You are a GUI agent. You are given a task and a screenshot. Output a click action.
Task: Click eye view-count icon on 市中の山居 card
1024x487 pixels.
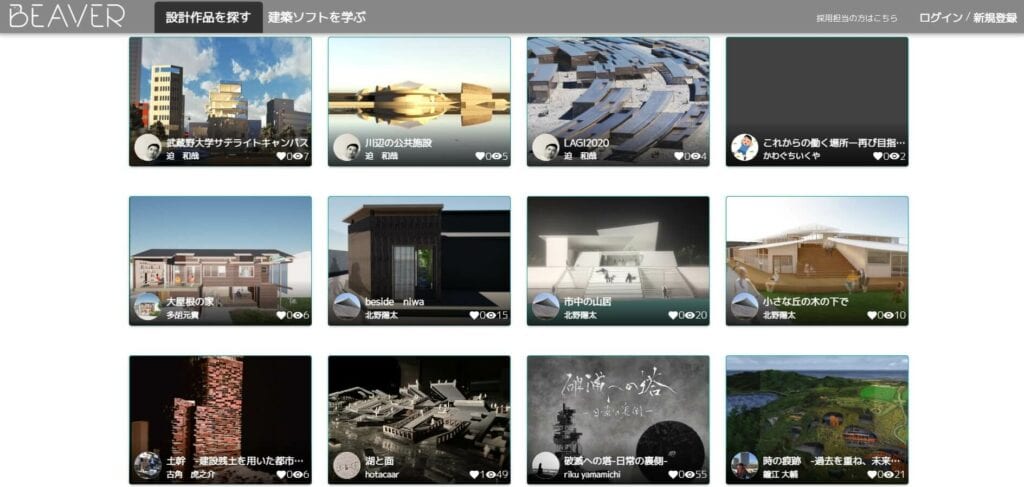coord(690,315)
